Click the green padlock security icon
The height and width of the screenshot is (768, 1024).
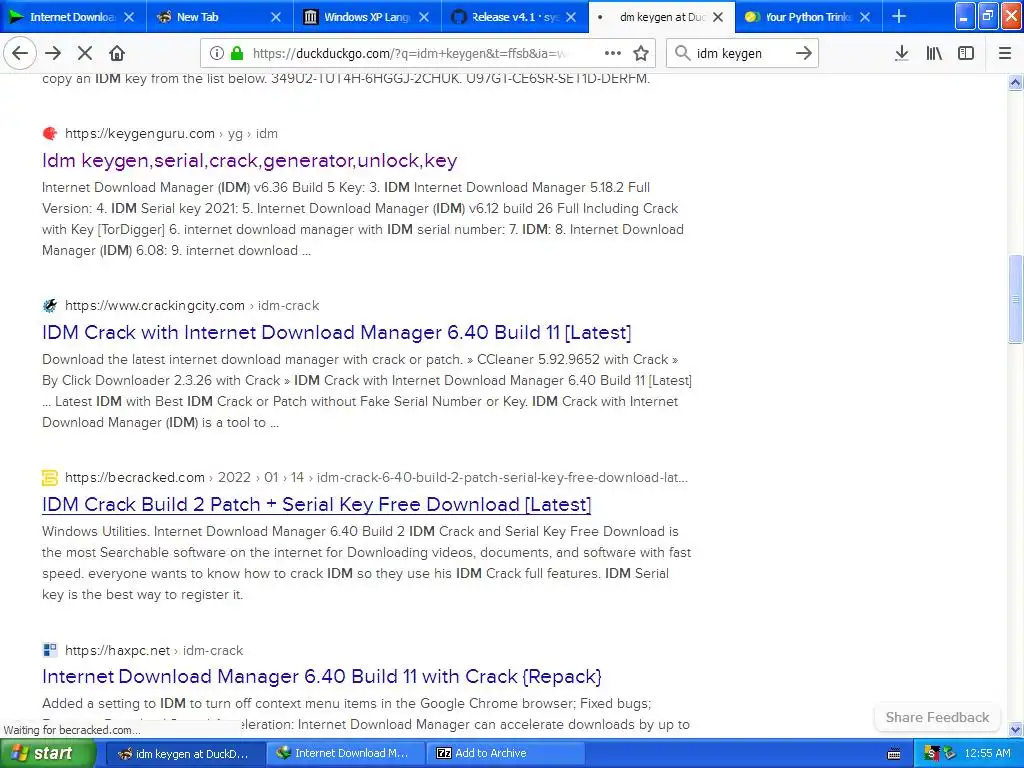tap(237, 53)
